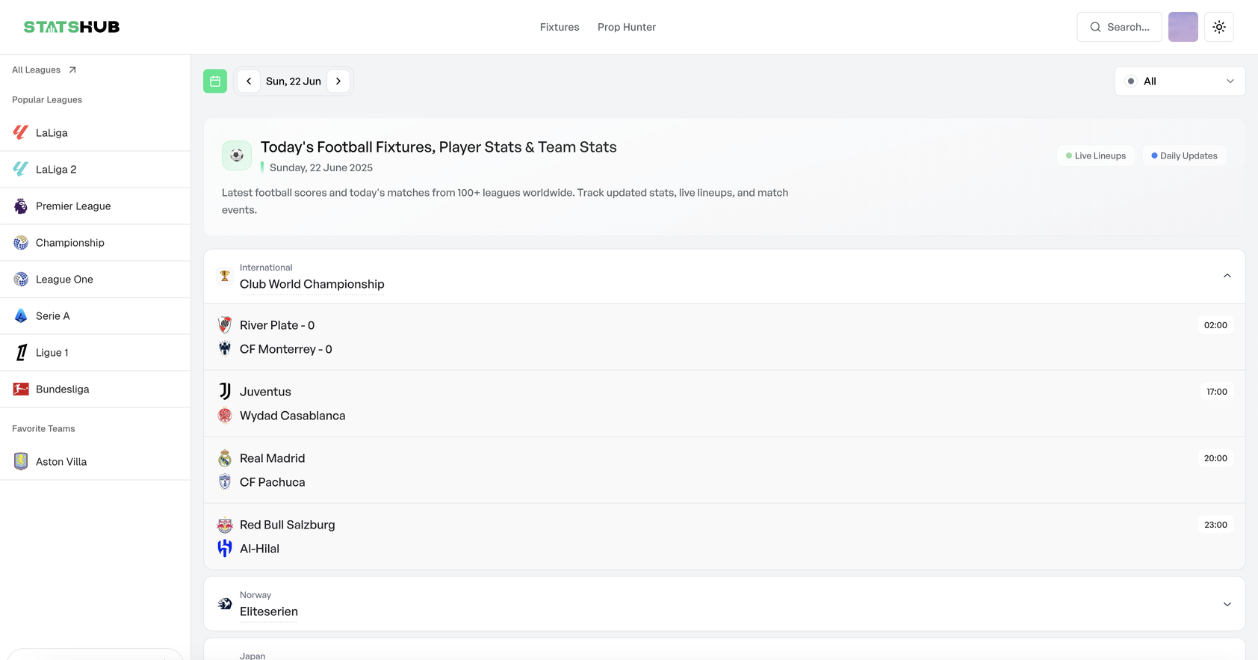Open the Prop Hunter page
Screen dimensions: 1258x660
[x=626, y=27]
